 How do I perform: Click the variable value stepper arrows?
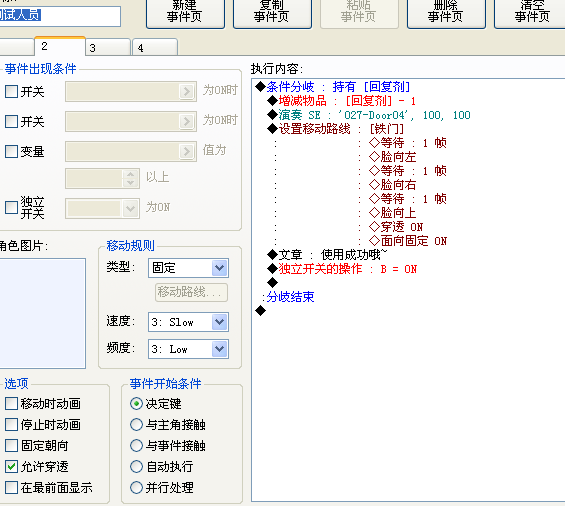(x=130, y=178)
